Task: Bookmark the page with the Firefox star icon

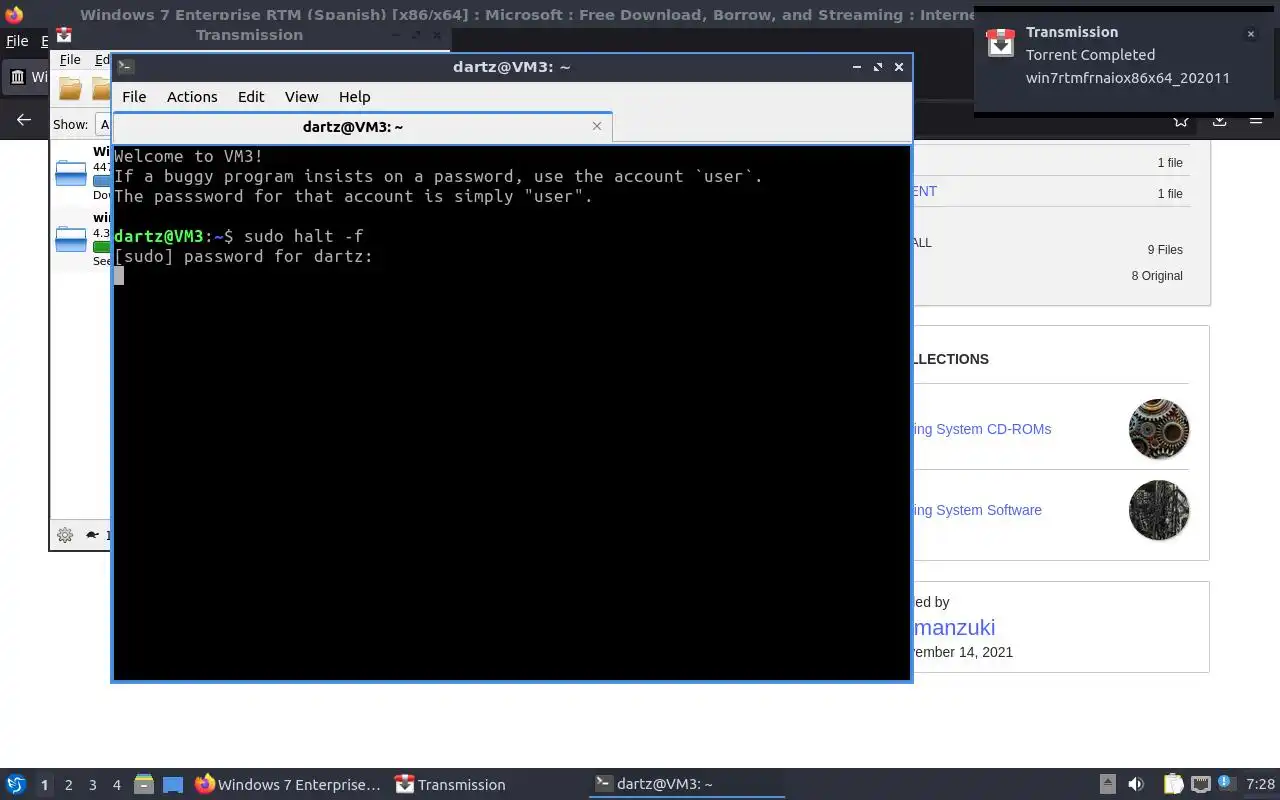Action: click(1181, 120)
